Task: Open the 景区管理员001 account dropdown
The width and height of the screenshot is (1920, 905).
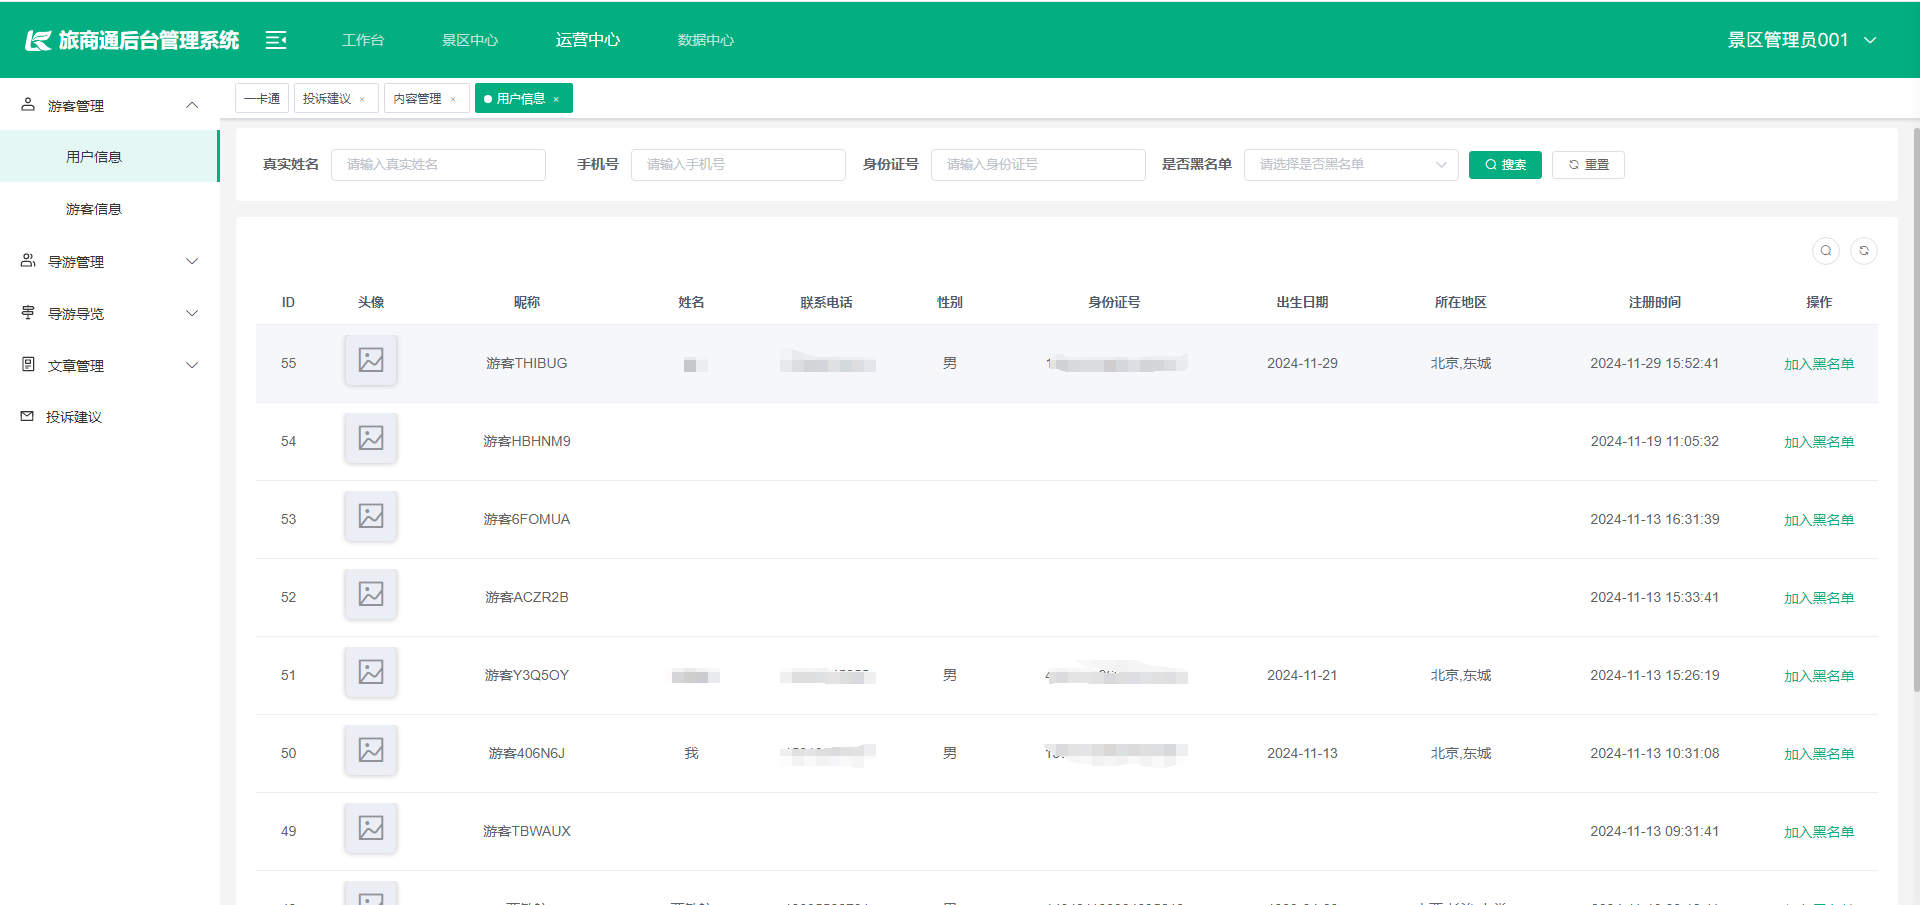Action: [1802, 40]
